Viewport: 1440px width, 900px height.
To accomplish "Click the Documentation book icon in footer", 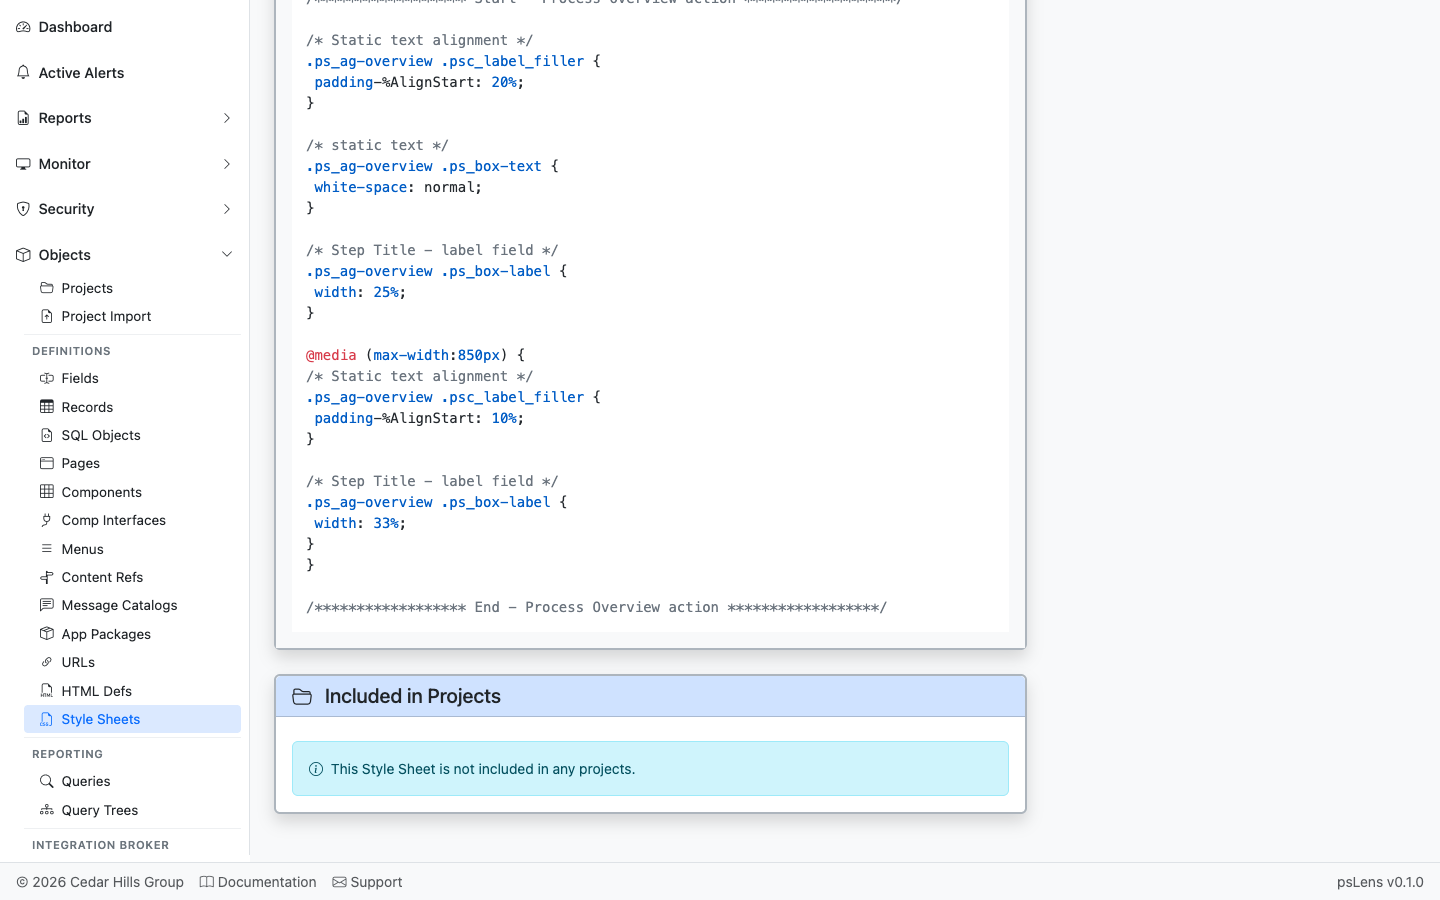I will [x=207, y=882].
